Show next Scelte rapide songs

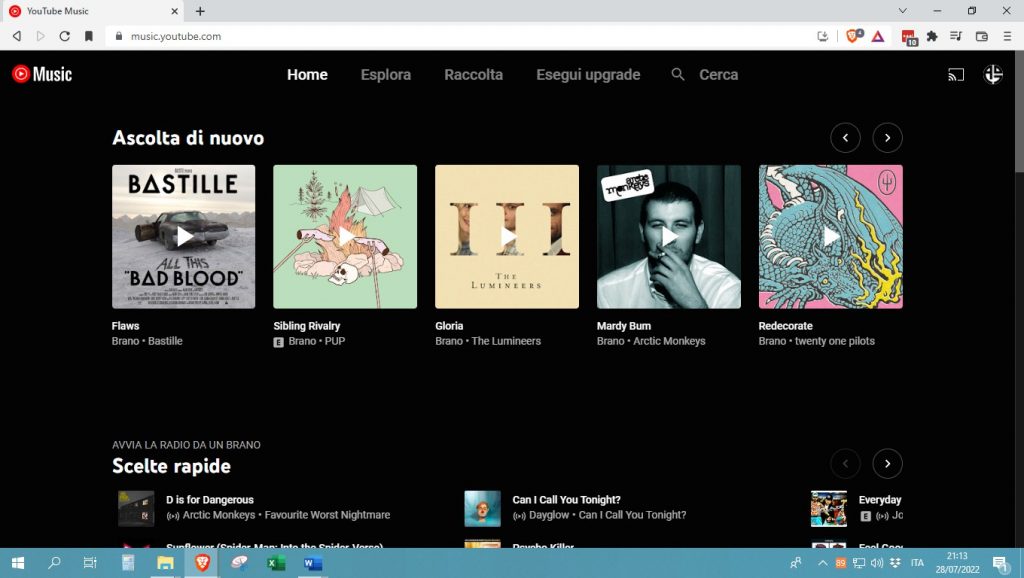887,463
